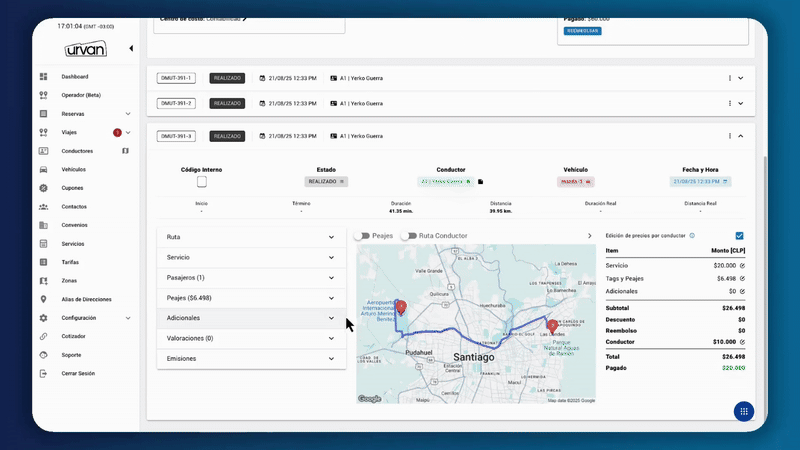Edit the Tags y Peajes amount icon
Image resolution: width=800 pixels, height=450 pixels.
[x=742, y=278]
